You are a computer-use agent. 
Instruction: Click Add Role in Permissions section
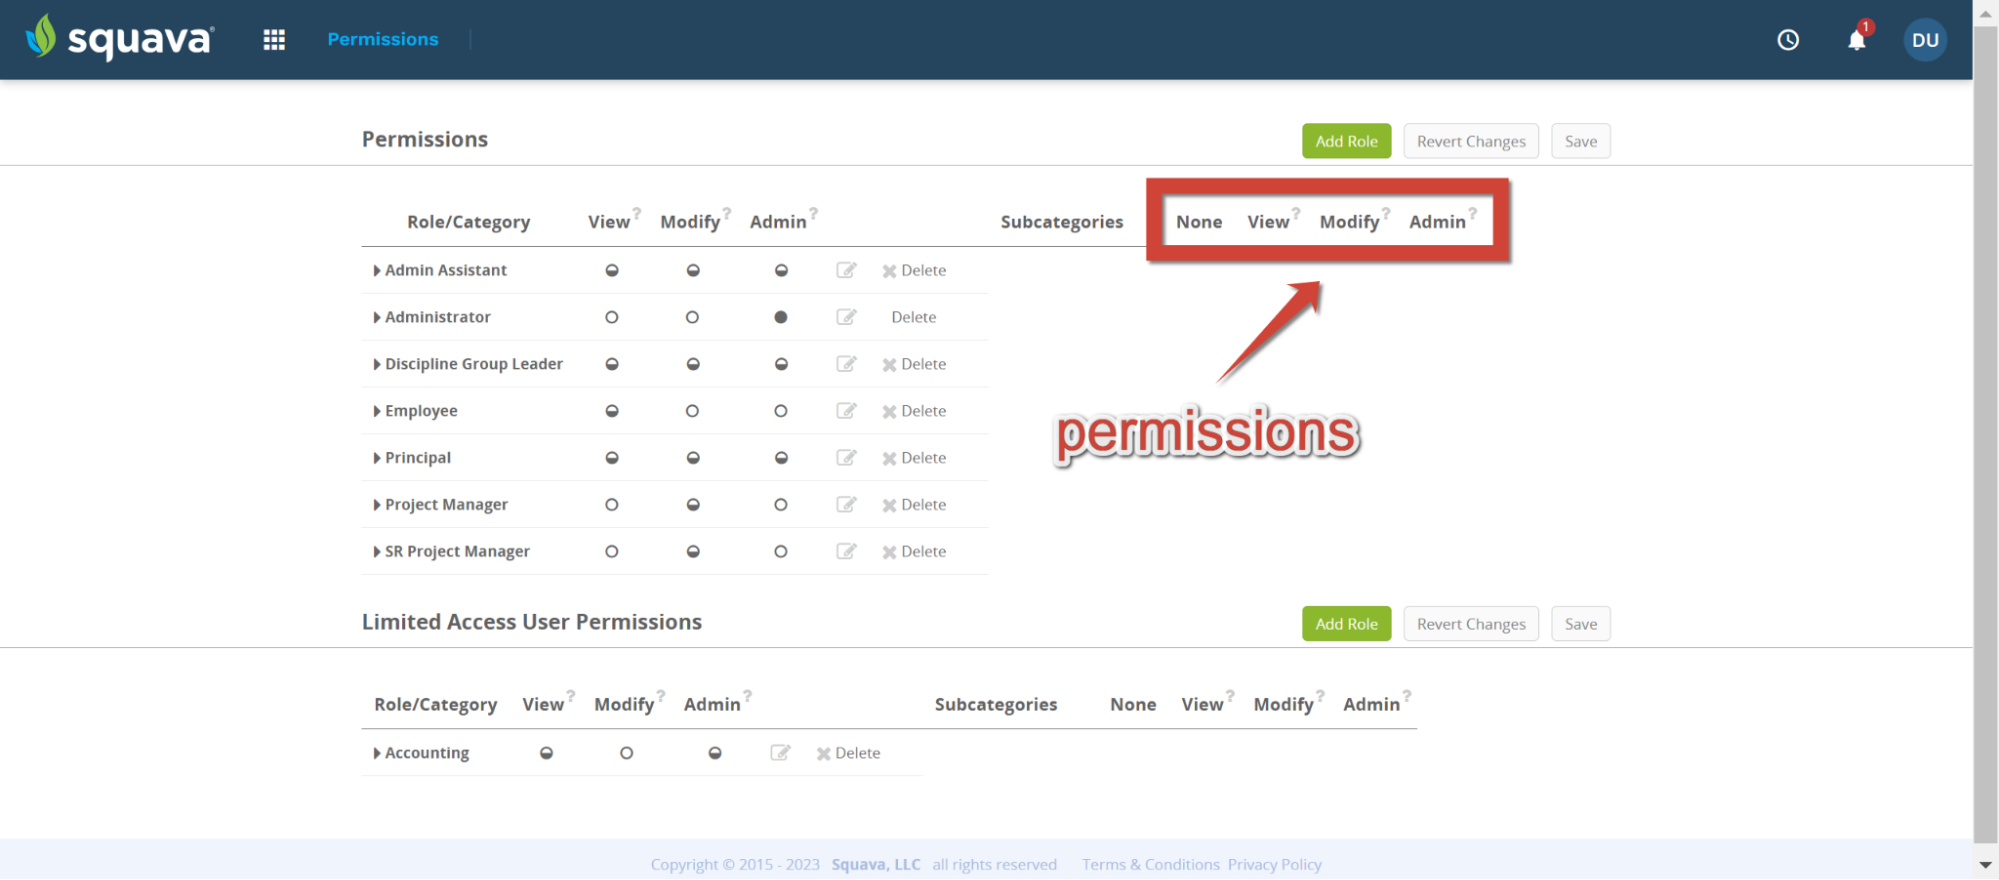click(x=1346, y=141)
